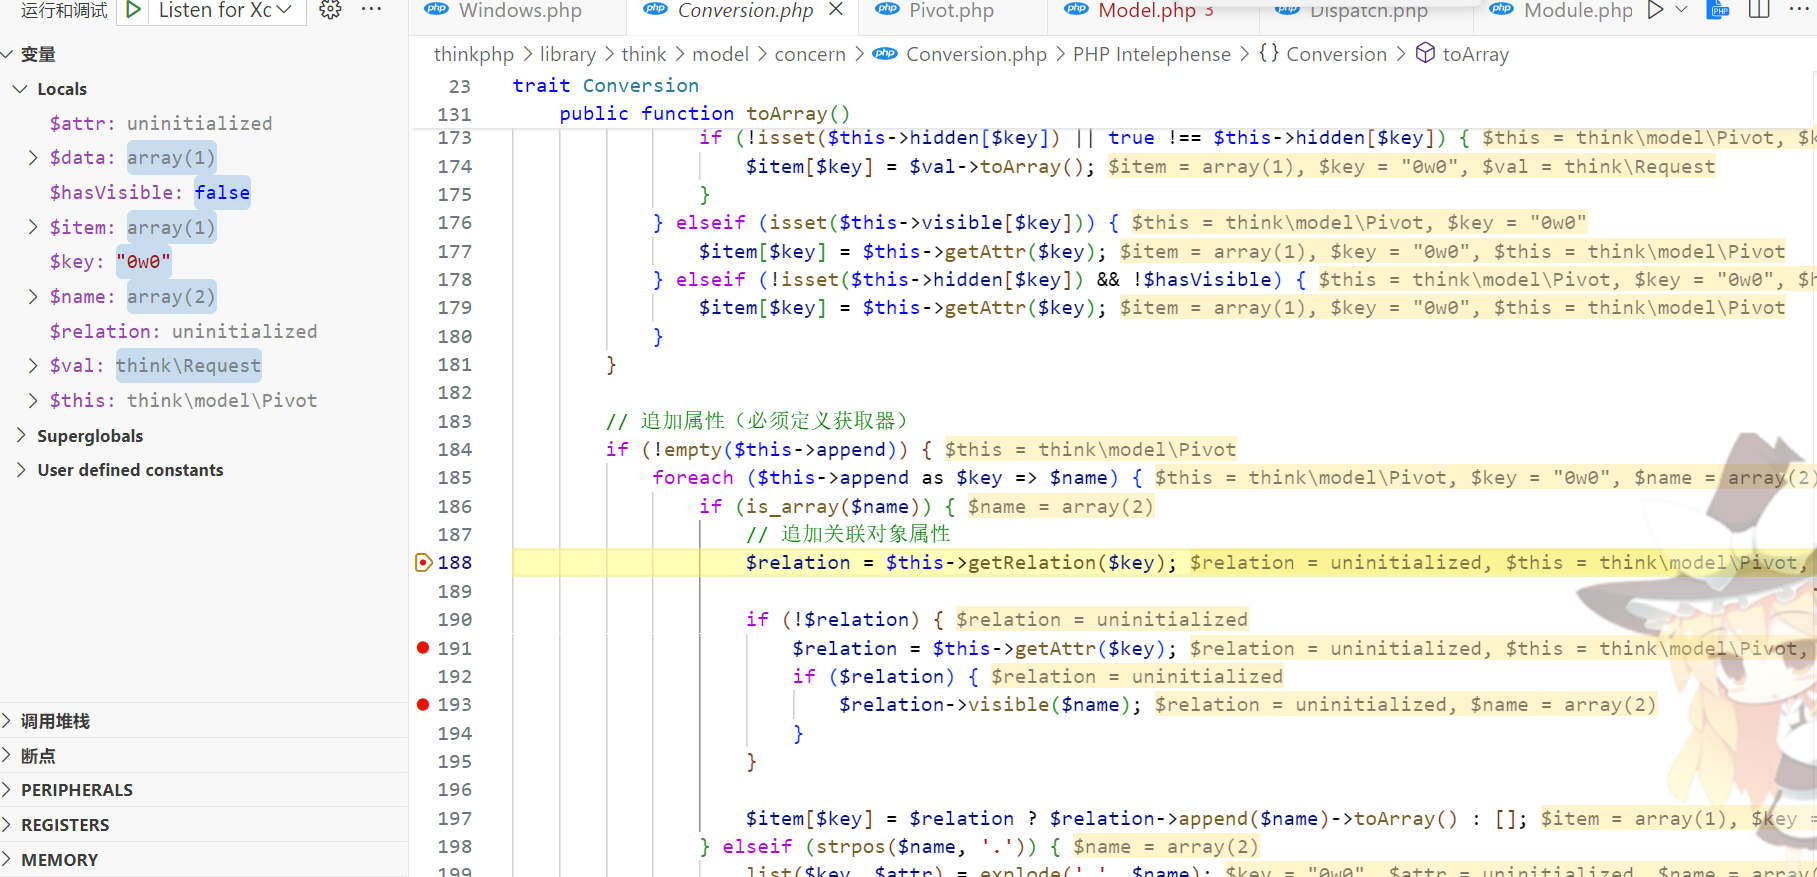
Task: Click the concern folder in breadcrumb
Action: click(809, 54)
